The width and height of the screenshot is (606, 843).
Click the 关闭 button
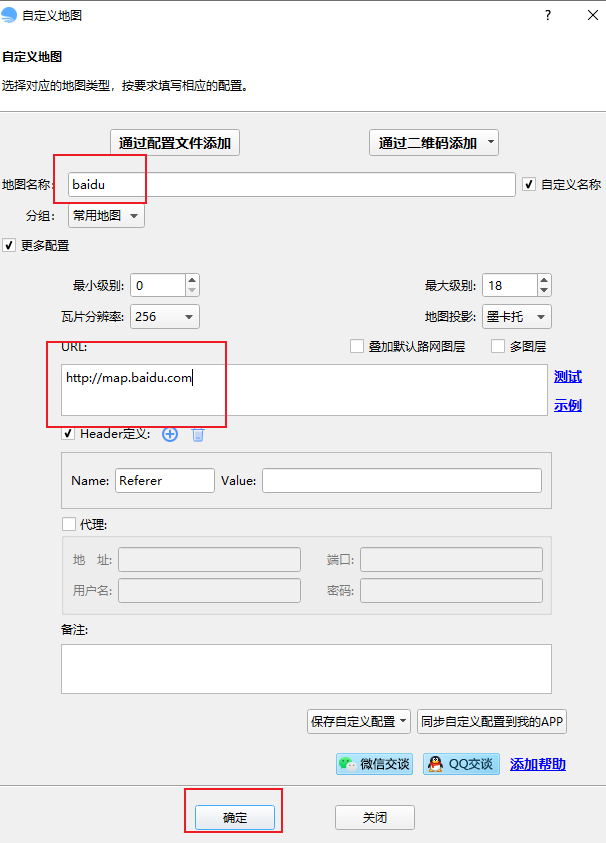tap(375, 818)
